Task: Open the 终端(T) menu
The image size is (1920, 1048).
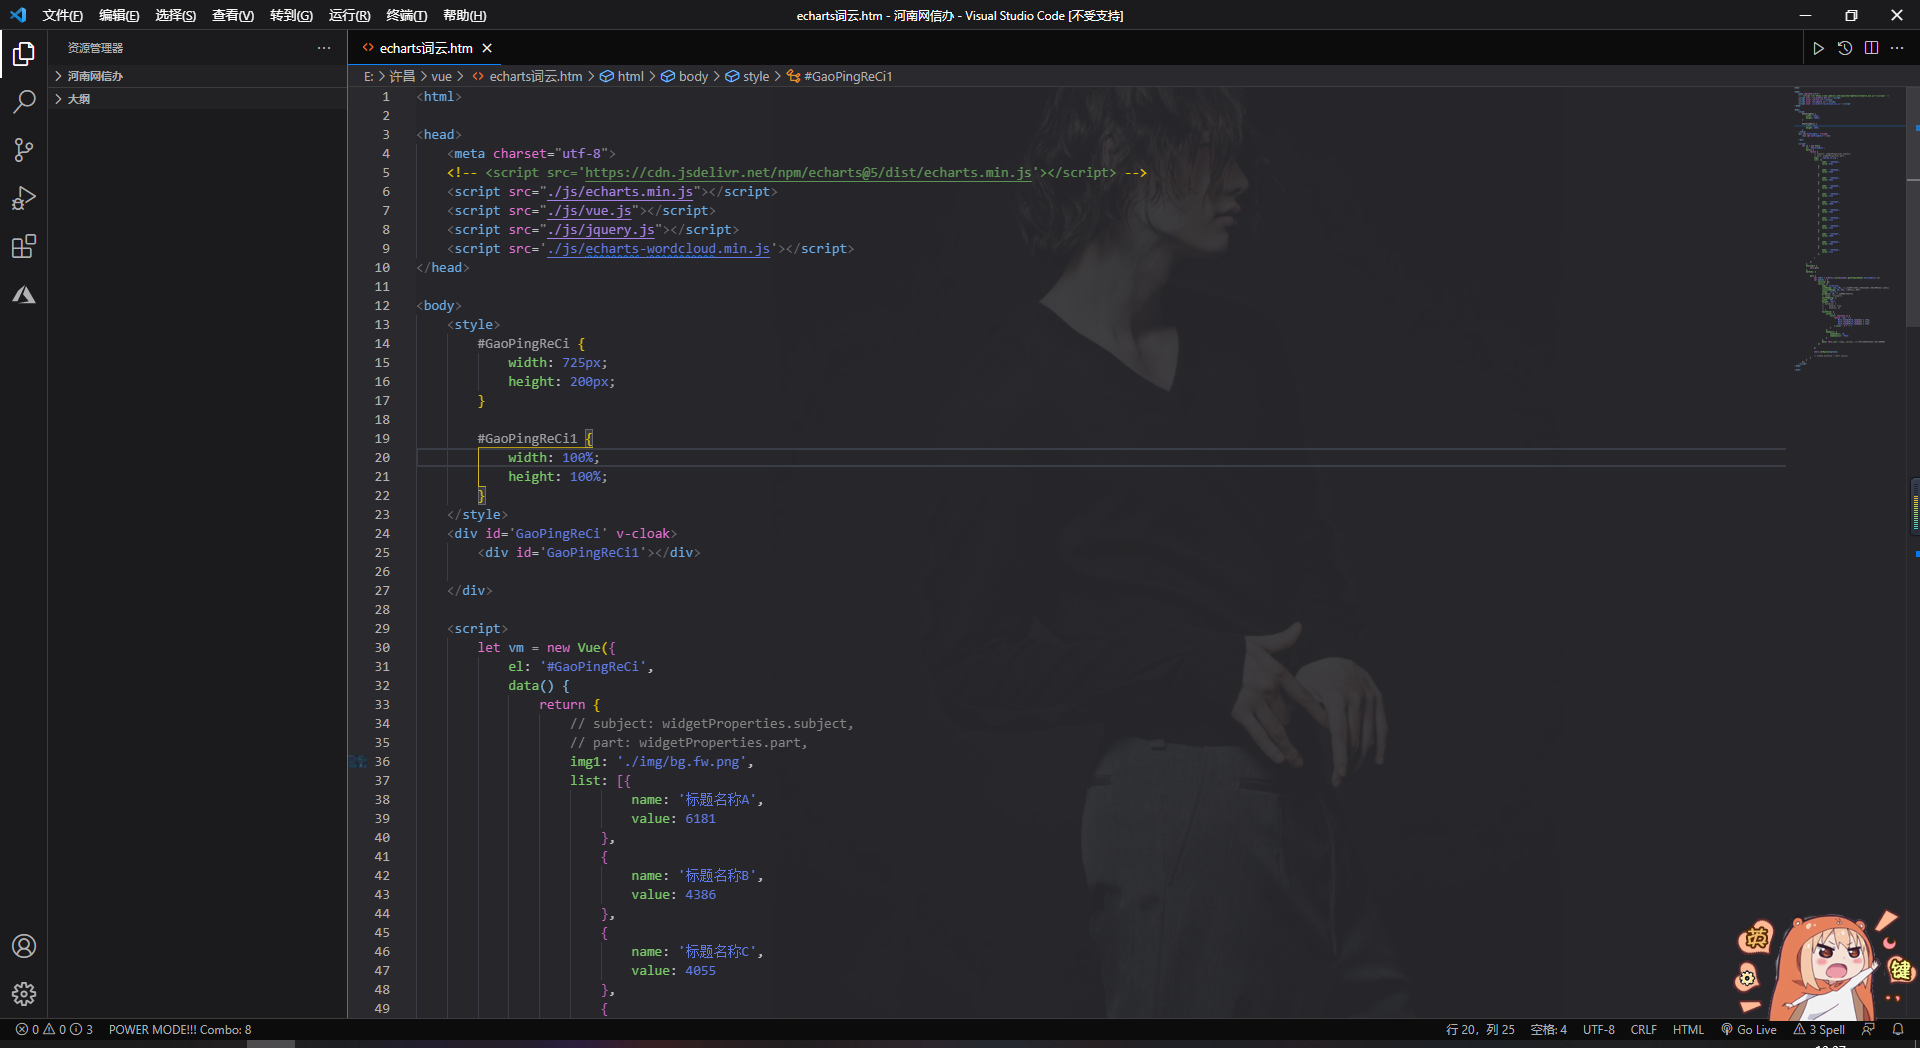Action: [406, 15]
